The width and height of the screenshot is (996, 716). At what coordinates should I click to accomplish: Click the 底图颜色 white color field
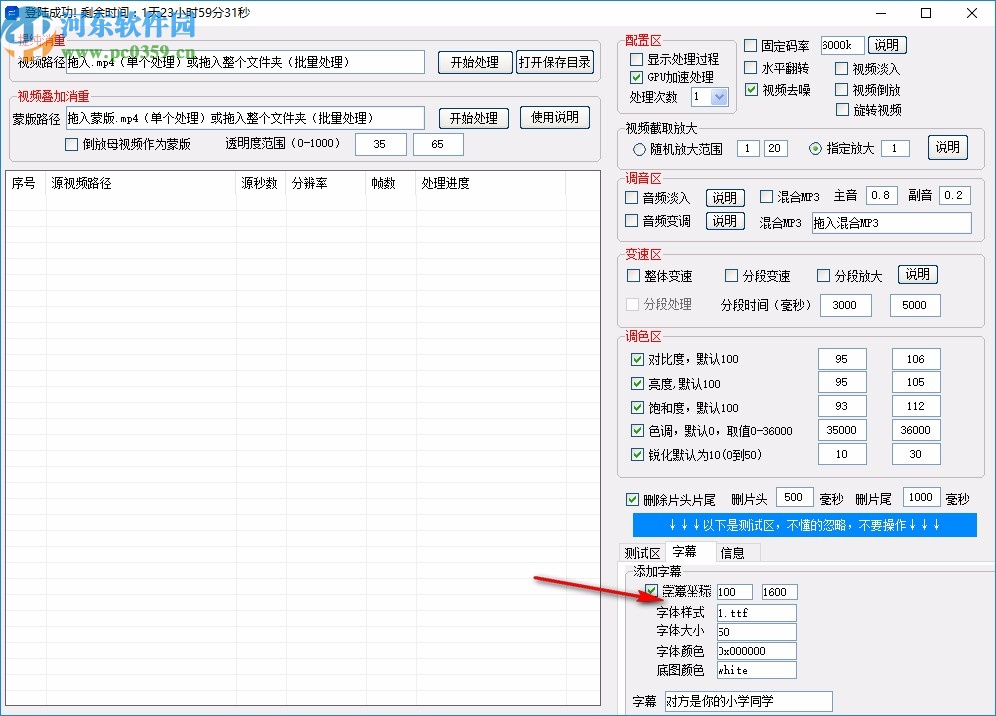point(755,670)
